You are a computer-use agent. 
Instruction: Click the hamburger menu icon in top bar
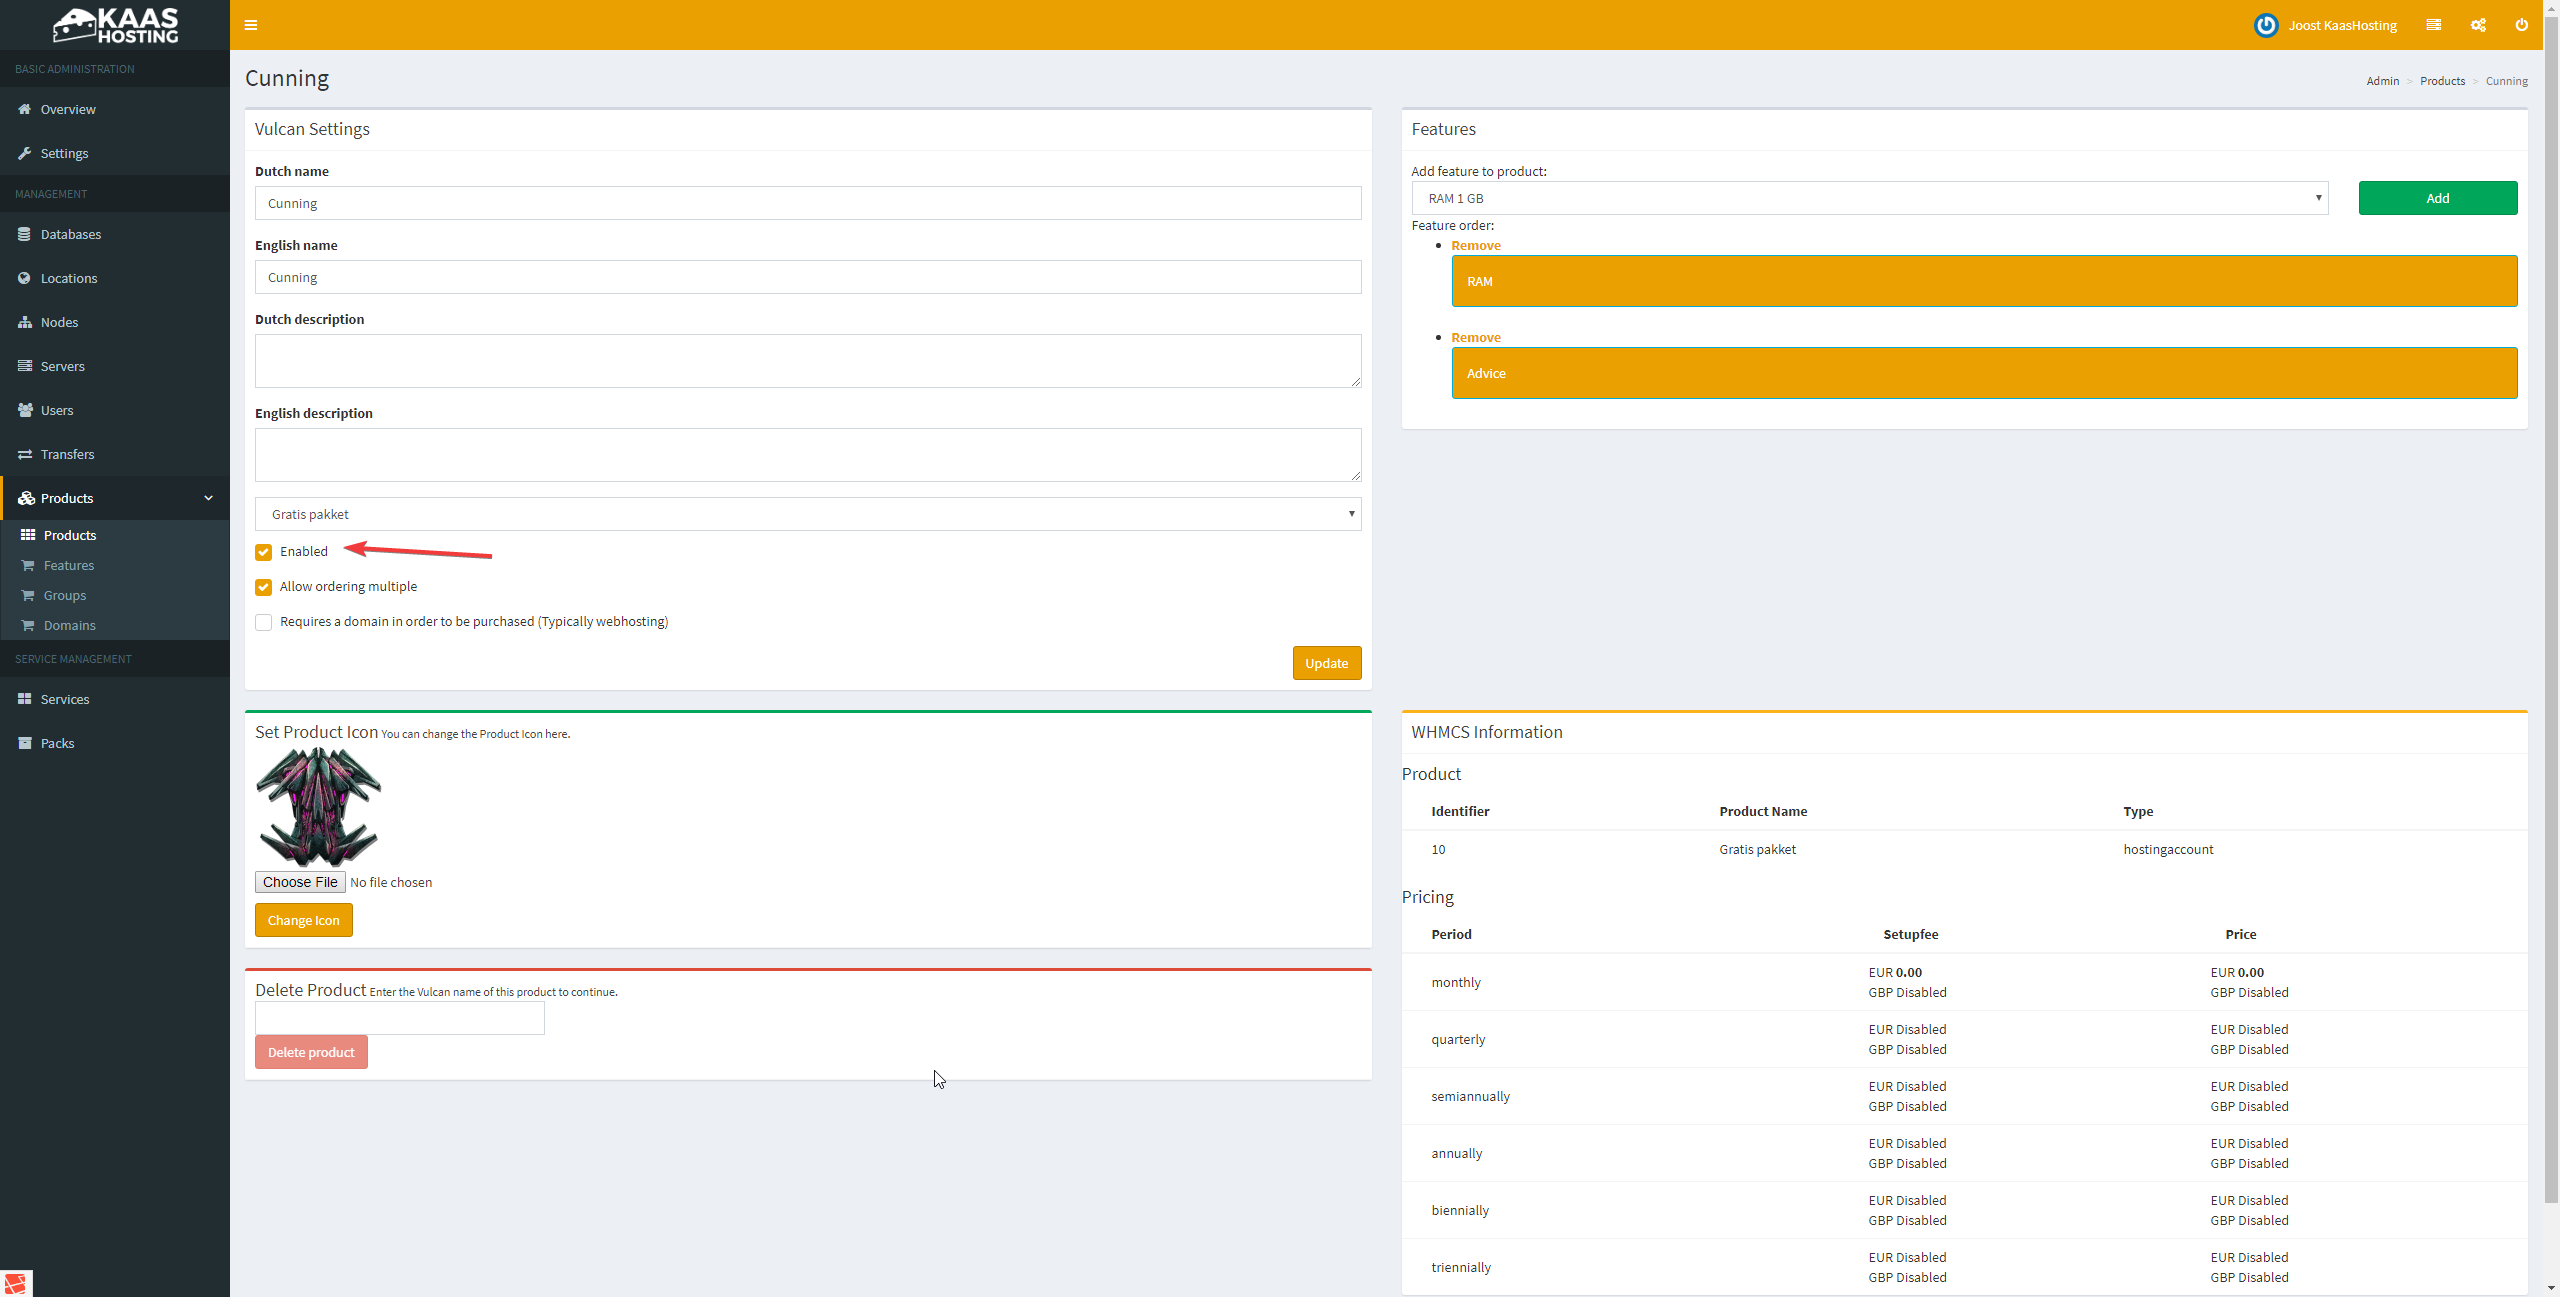point(251,25)
